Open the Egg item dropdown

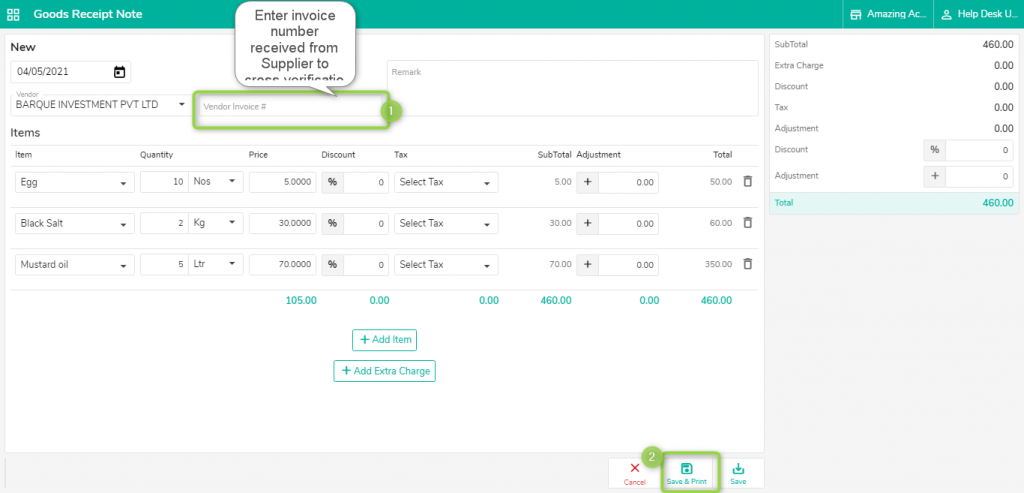click(x=74, y=182)
